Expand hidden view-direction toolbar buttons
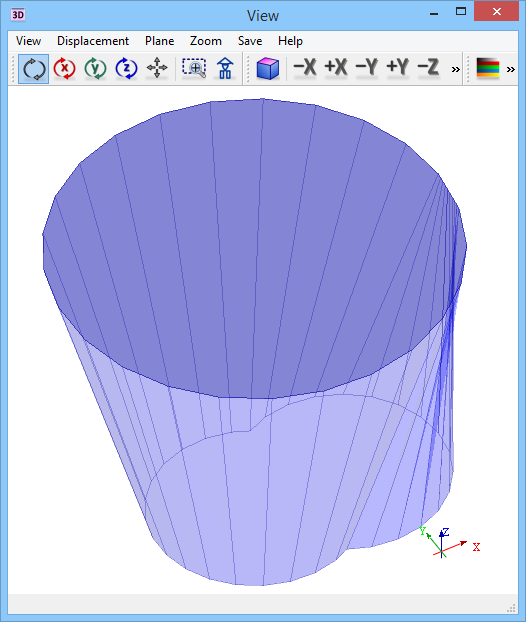 pyautogui.click(x=456, y=69)
